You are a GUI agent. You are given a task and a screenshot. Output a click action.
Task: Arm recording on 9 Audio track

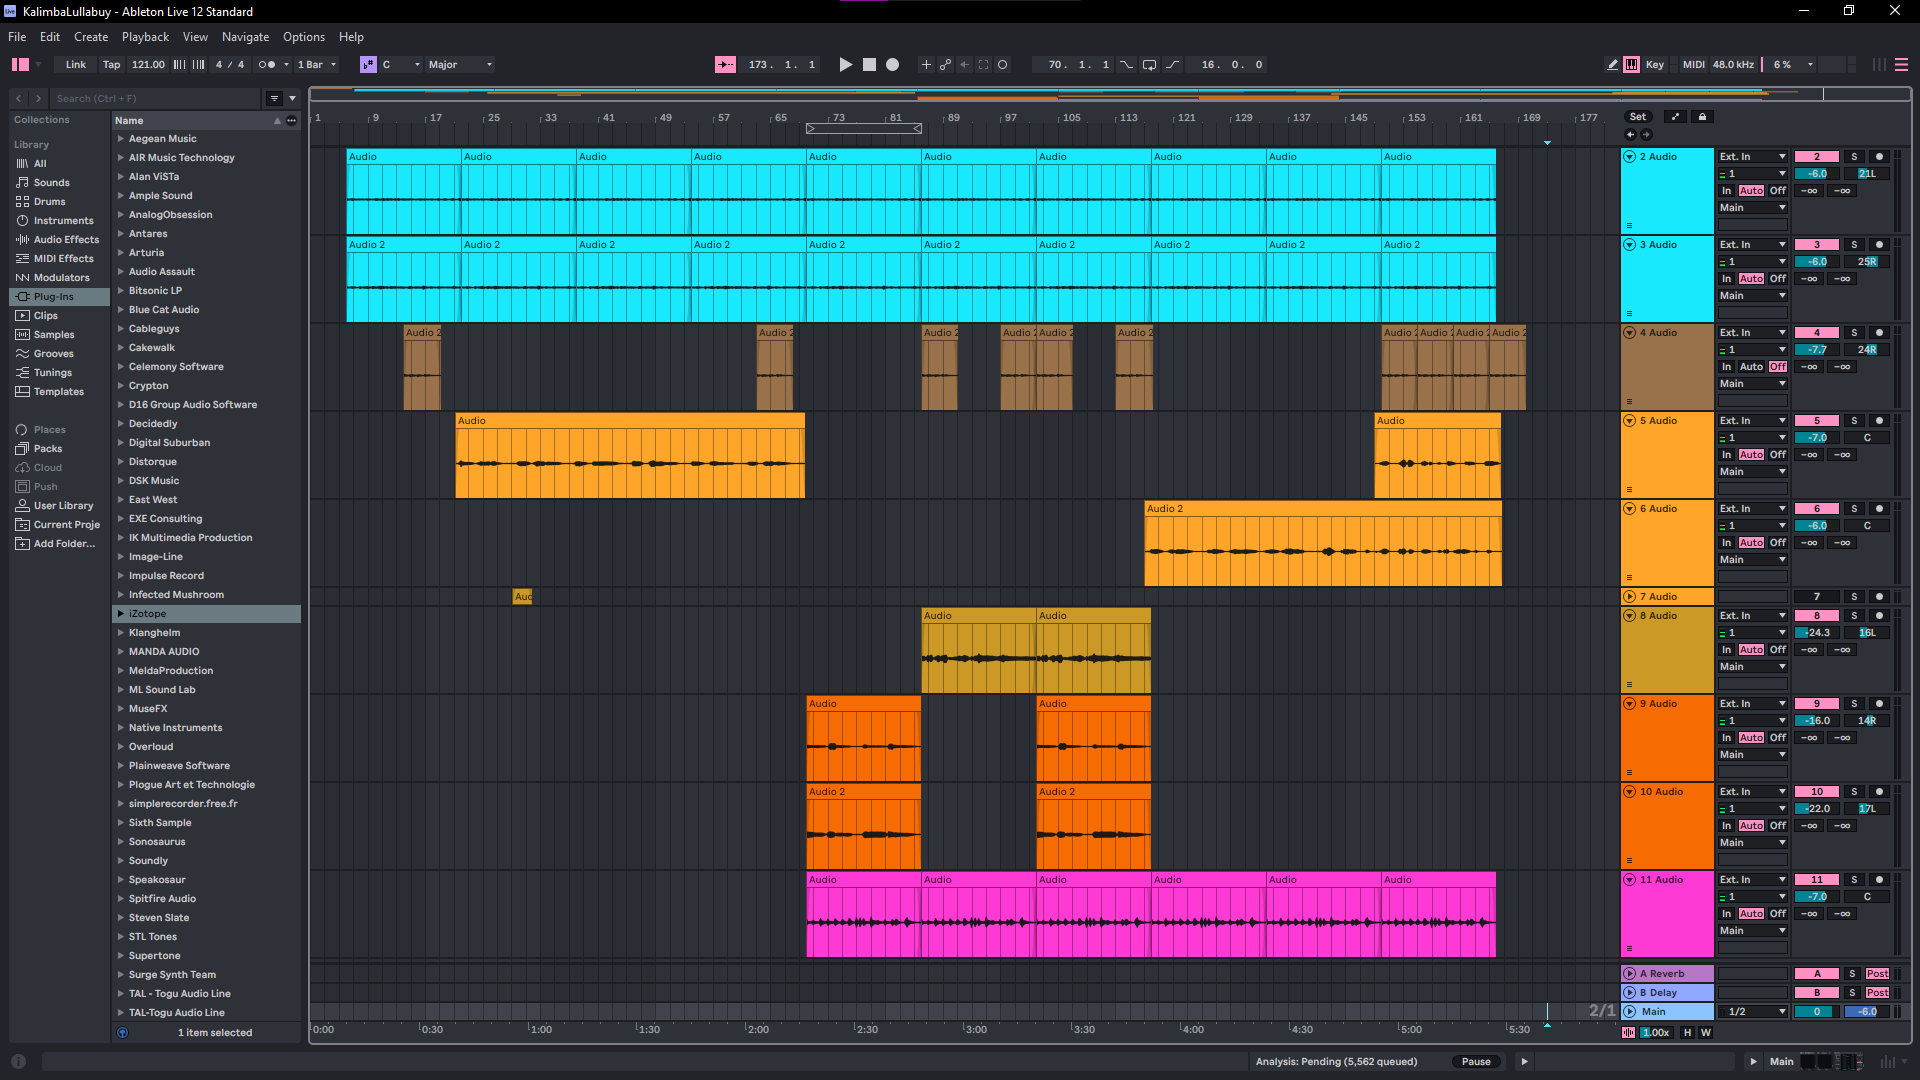click(x=1879, y=704)
